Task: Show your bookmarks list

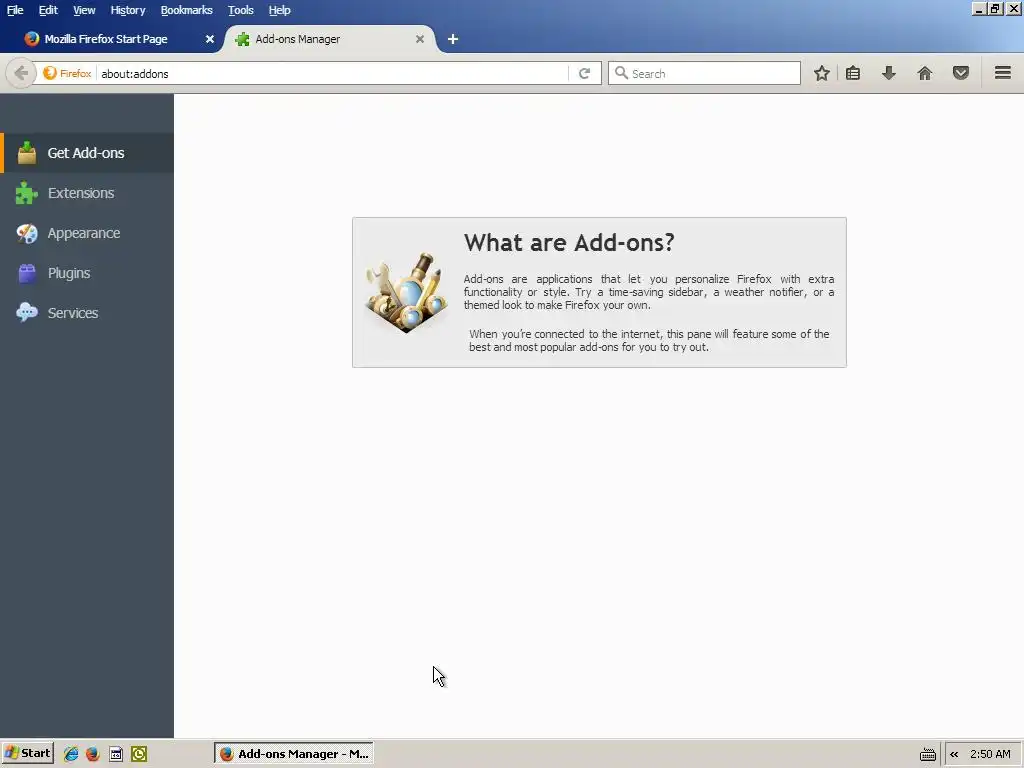Action: coord(853,73)
